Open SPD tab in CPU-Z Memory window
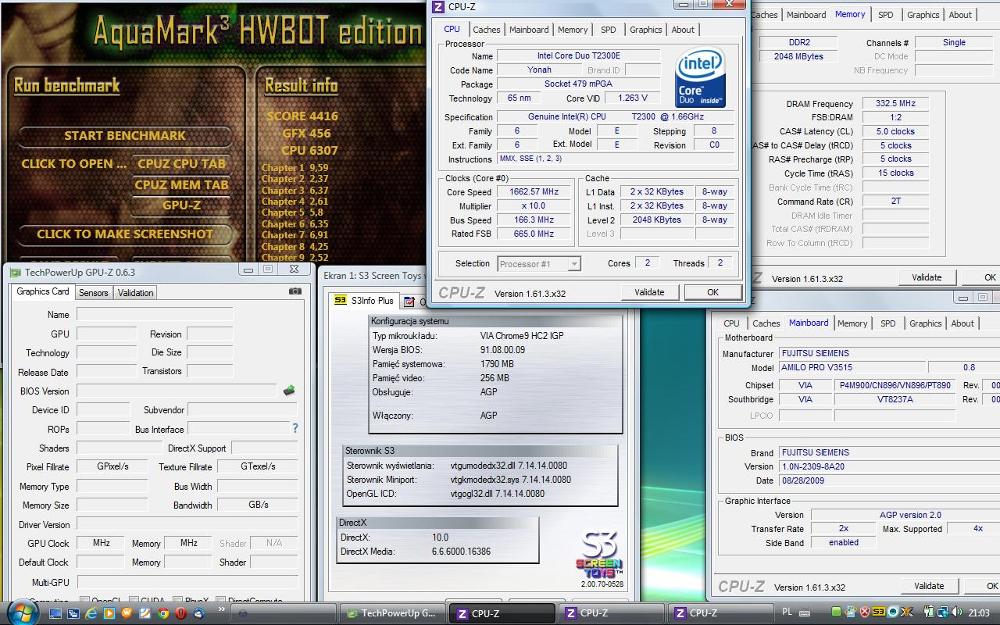1000x625 pixels. pyautogui.click(x=885, y=15)
